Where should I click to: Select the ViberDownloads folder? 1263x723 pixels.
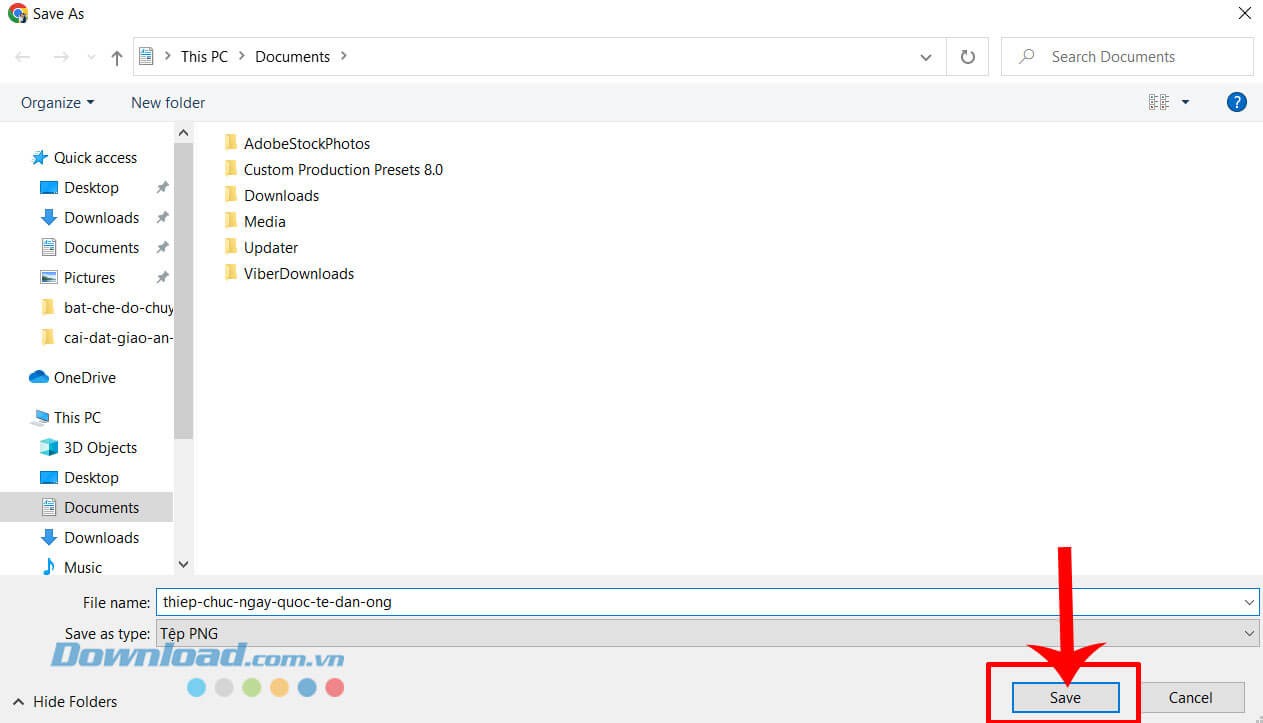(x=298, y=273)
